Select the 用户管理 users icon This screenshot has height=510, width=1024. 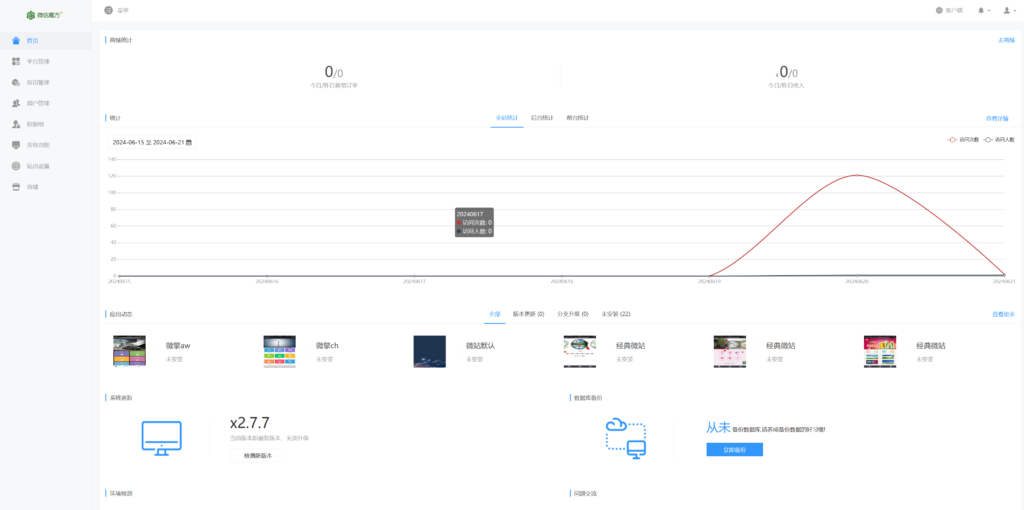point(15,103)
